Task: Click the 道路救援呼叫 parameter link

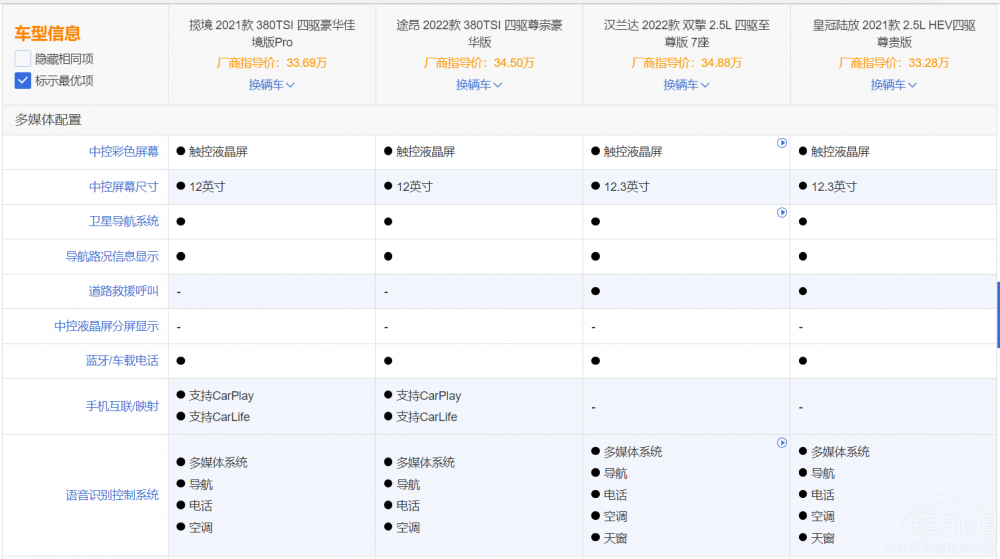Action: pos(123,292)
